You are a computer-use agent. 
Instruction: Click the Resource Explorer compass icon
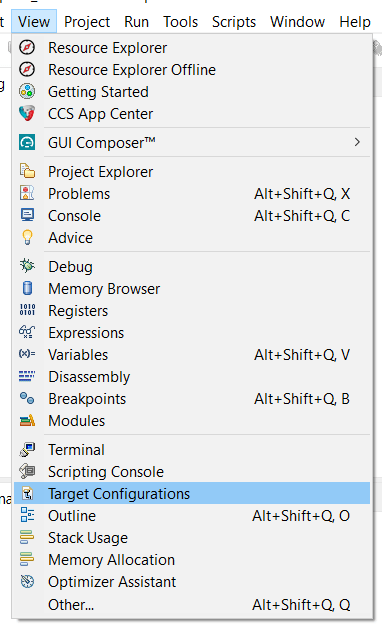click(x=27, y=48)
